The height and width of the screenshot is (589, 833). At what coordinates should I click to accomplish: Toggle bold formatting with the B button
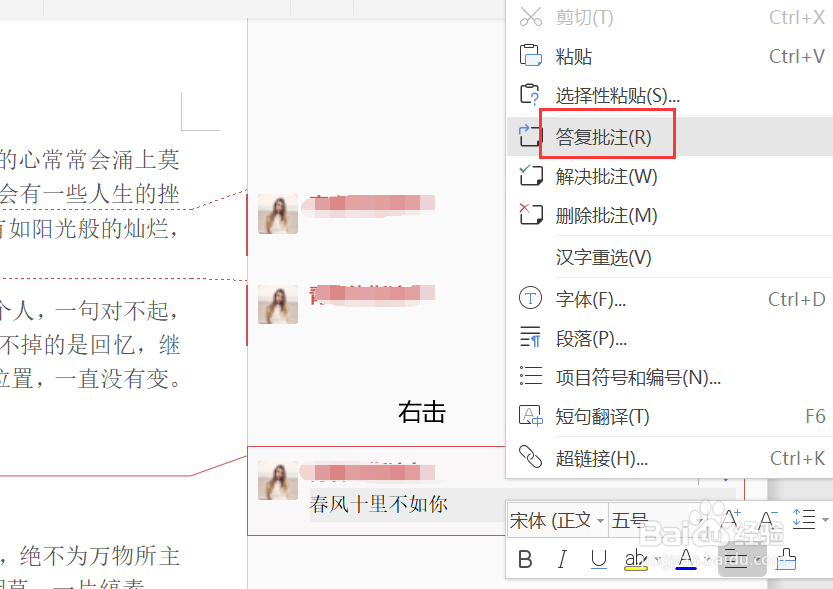point(524,560)
